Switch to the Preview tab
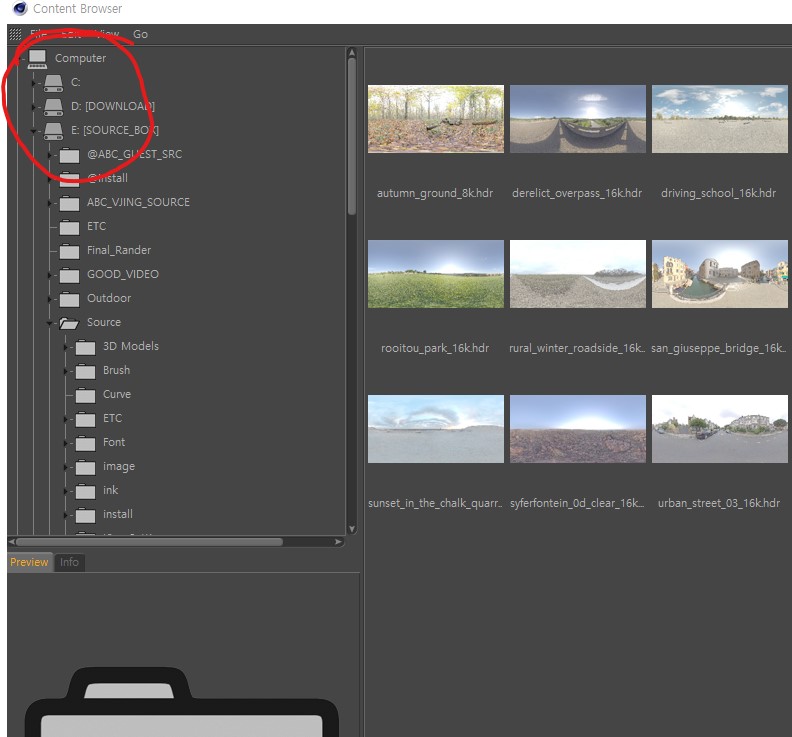Screen dimensions: 792x737 pyautogui.click(x=29, y=562)
